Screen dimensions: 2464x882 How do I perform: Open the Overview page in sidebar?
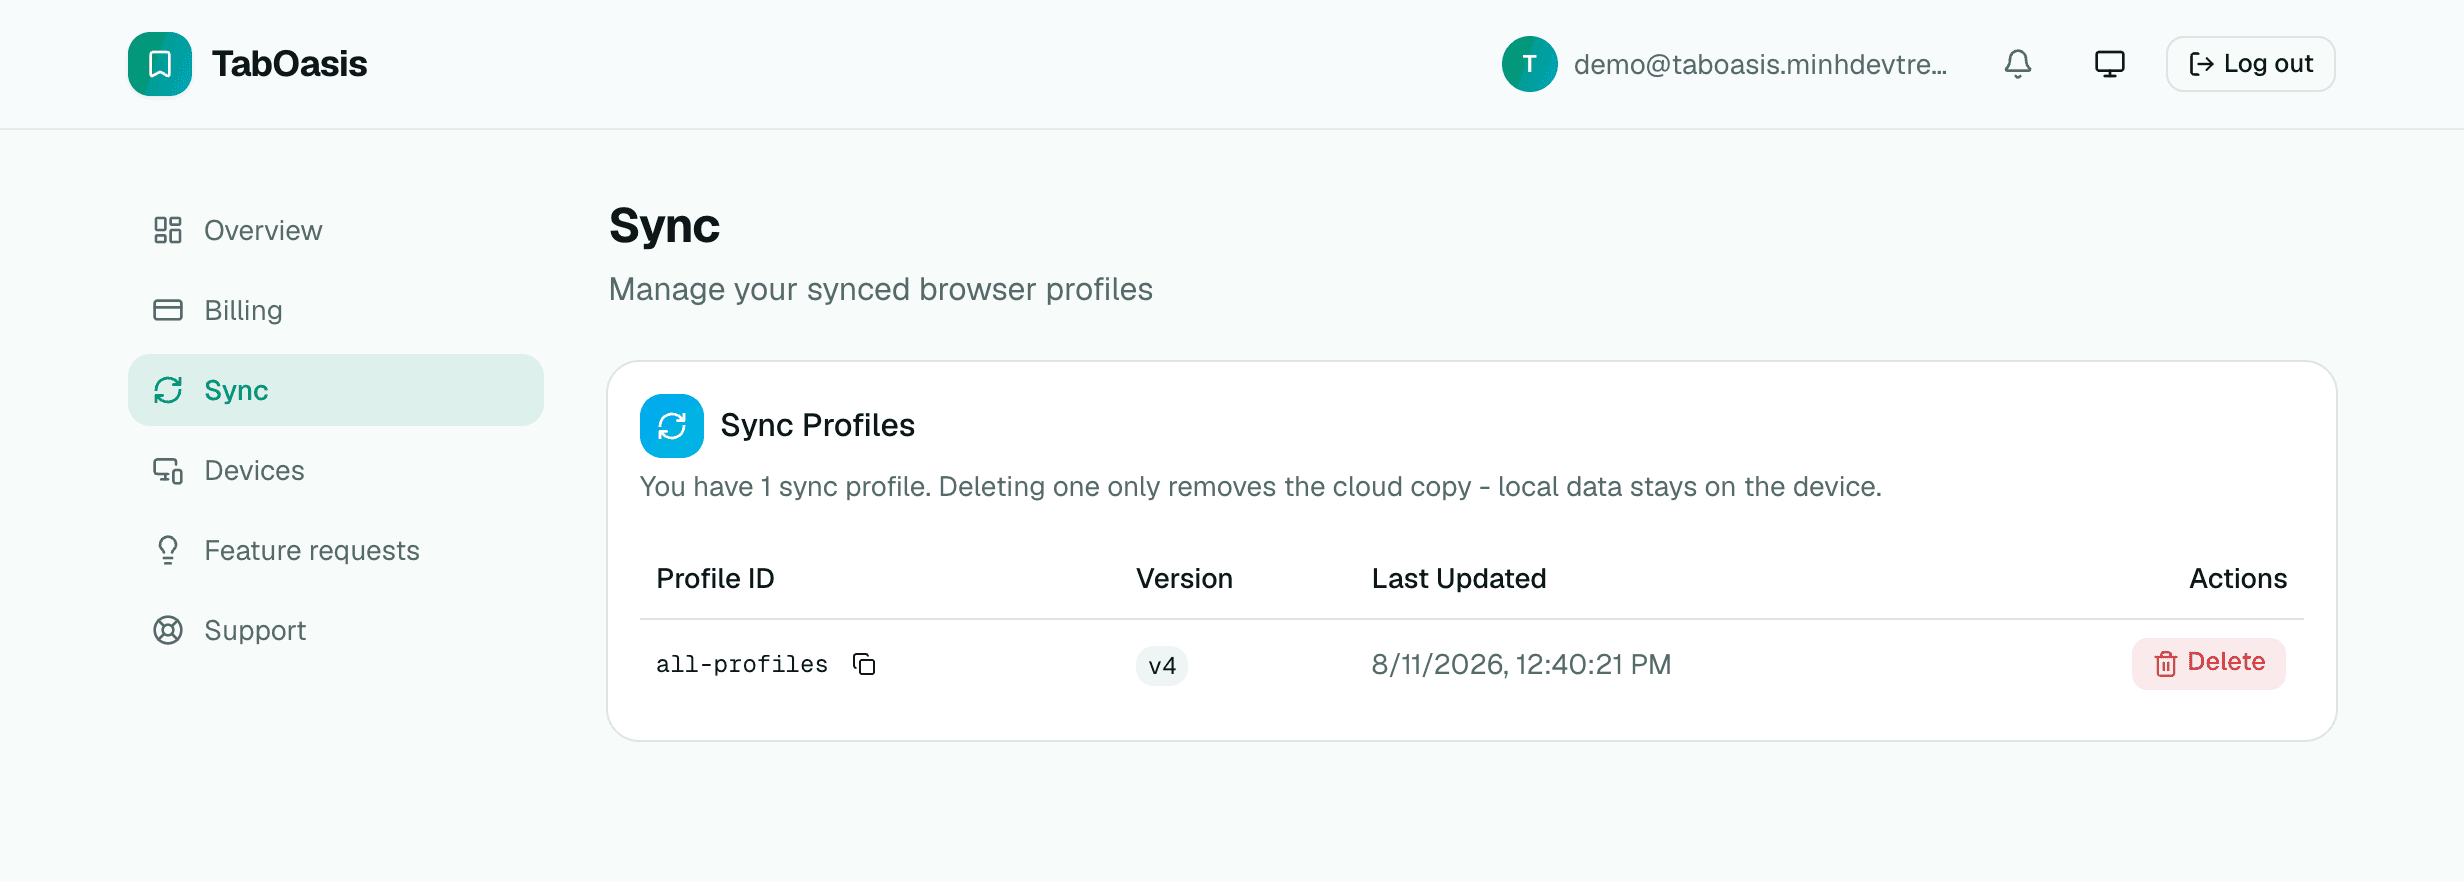coord(336,230)
